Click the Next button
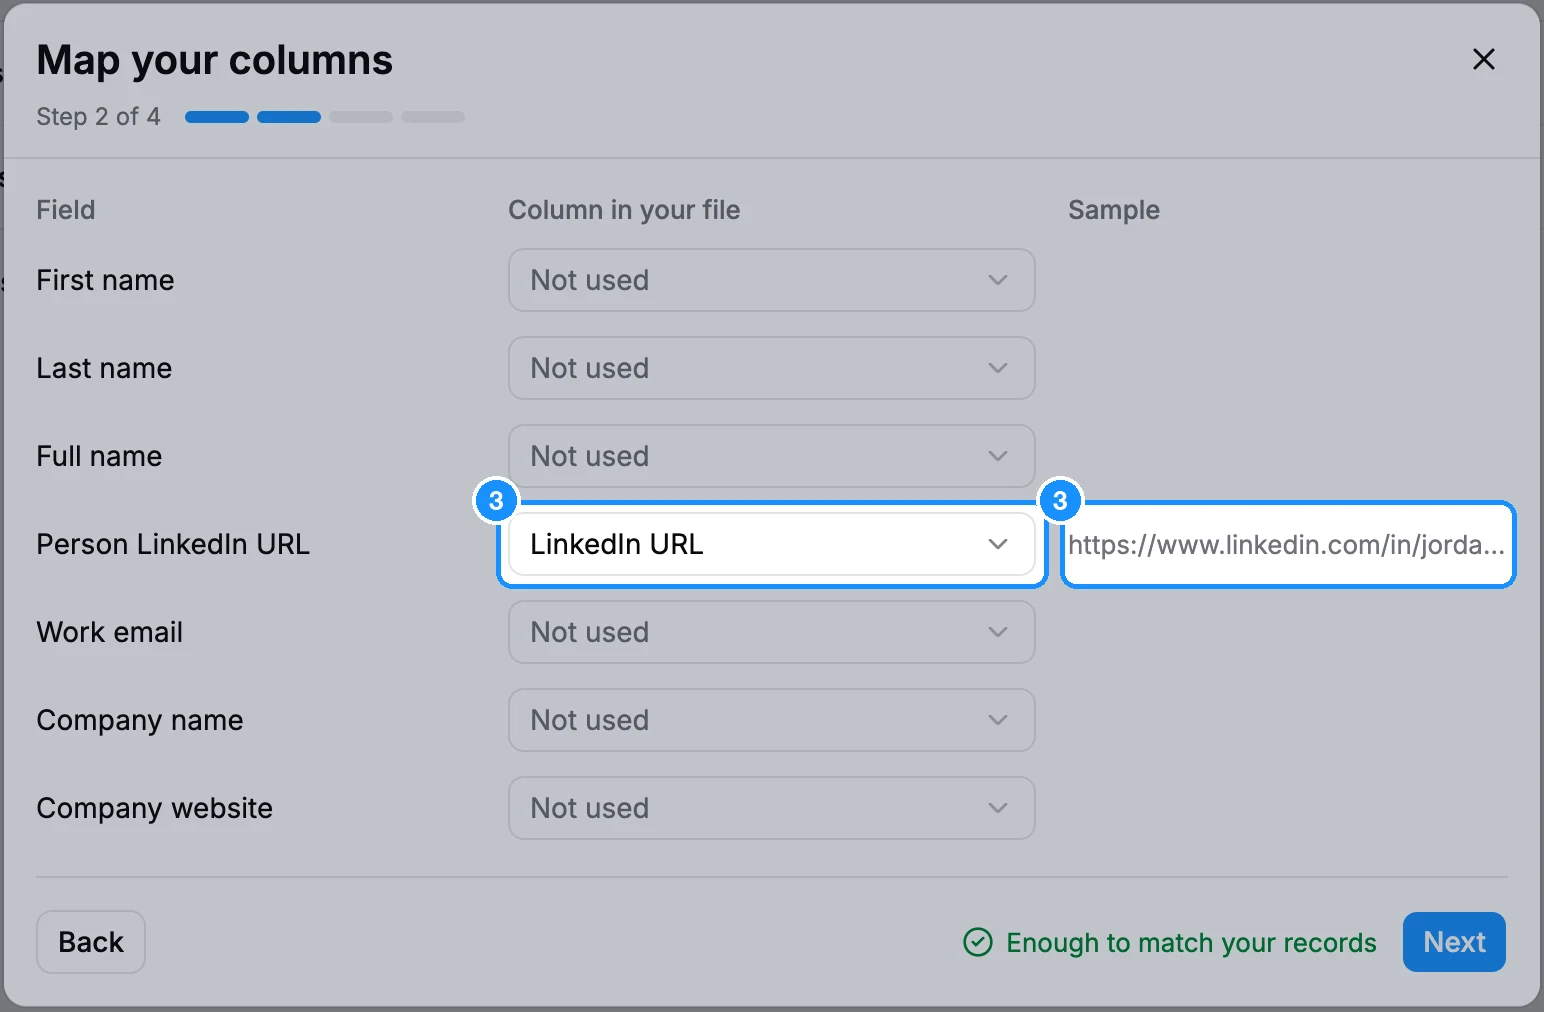This screenshot has height=1012, width=1544. [x=1454, y=942]
